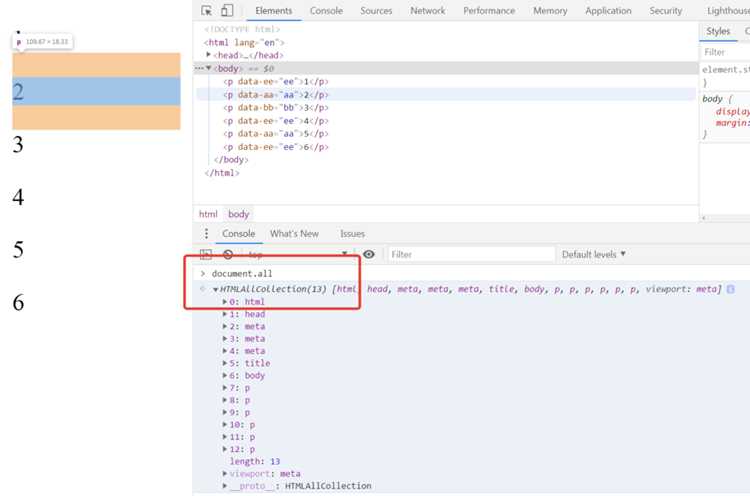Go to the Network tab

point(428,11)
